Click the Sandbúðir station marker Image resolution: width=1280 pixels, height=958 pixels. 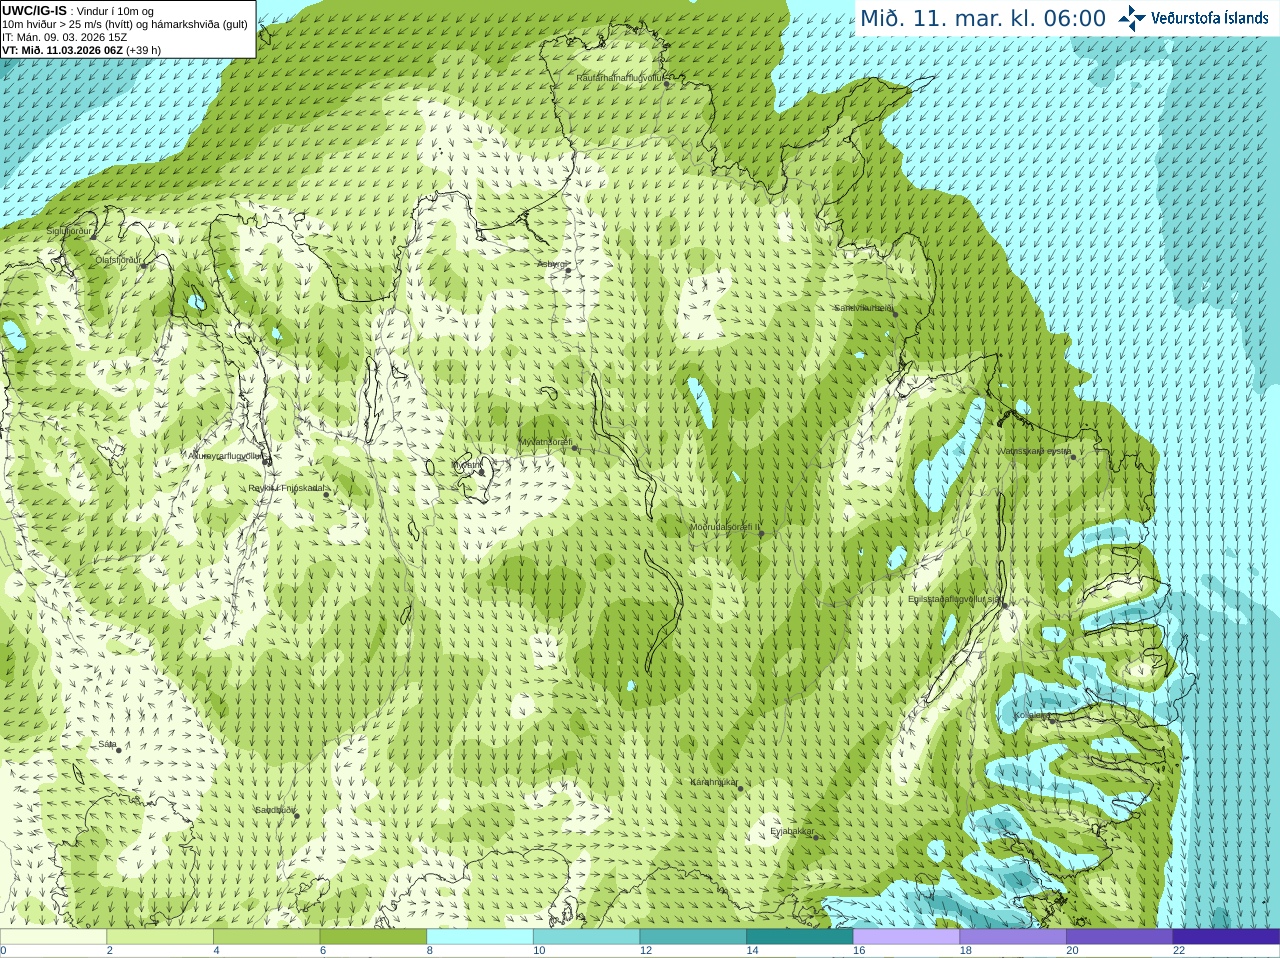(x=296, y=816)
